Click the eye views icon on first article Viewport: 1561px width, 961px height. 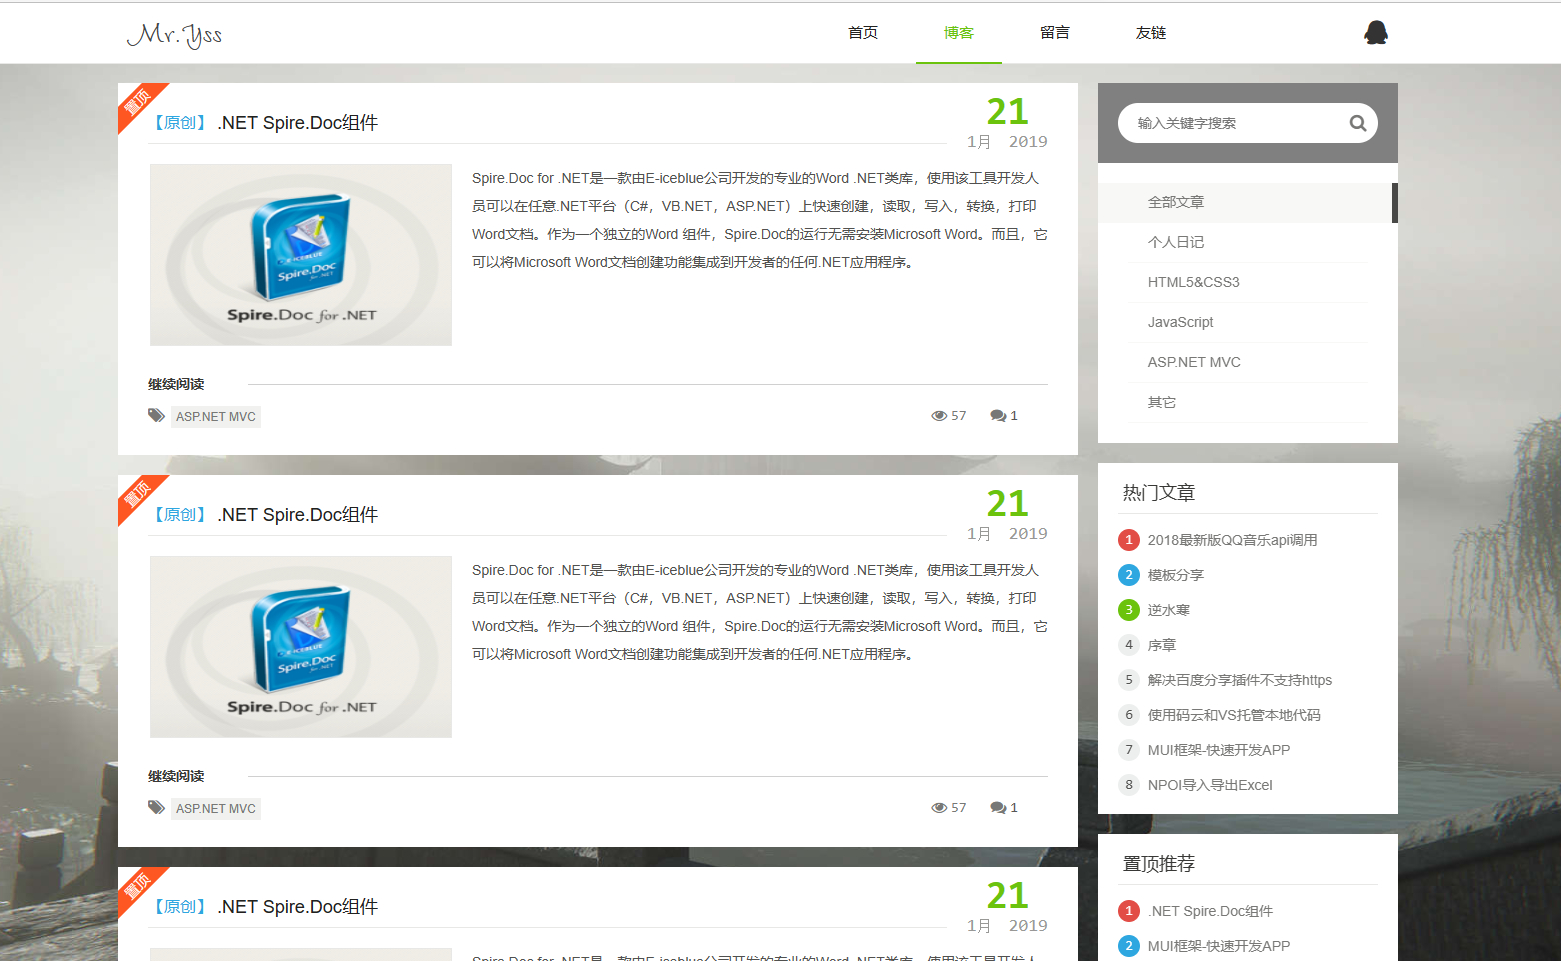tap(939, 416)
